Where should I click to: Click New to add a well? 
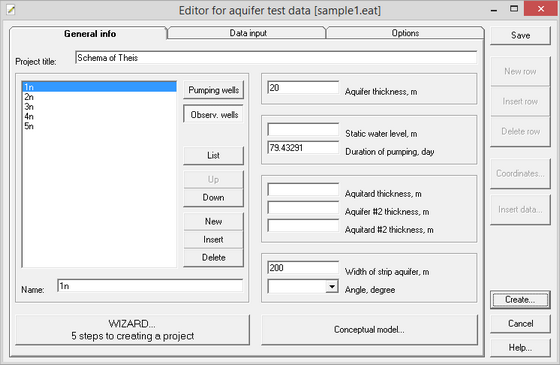[x=214, y=221]
